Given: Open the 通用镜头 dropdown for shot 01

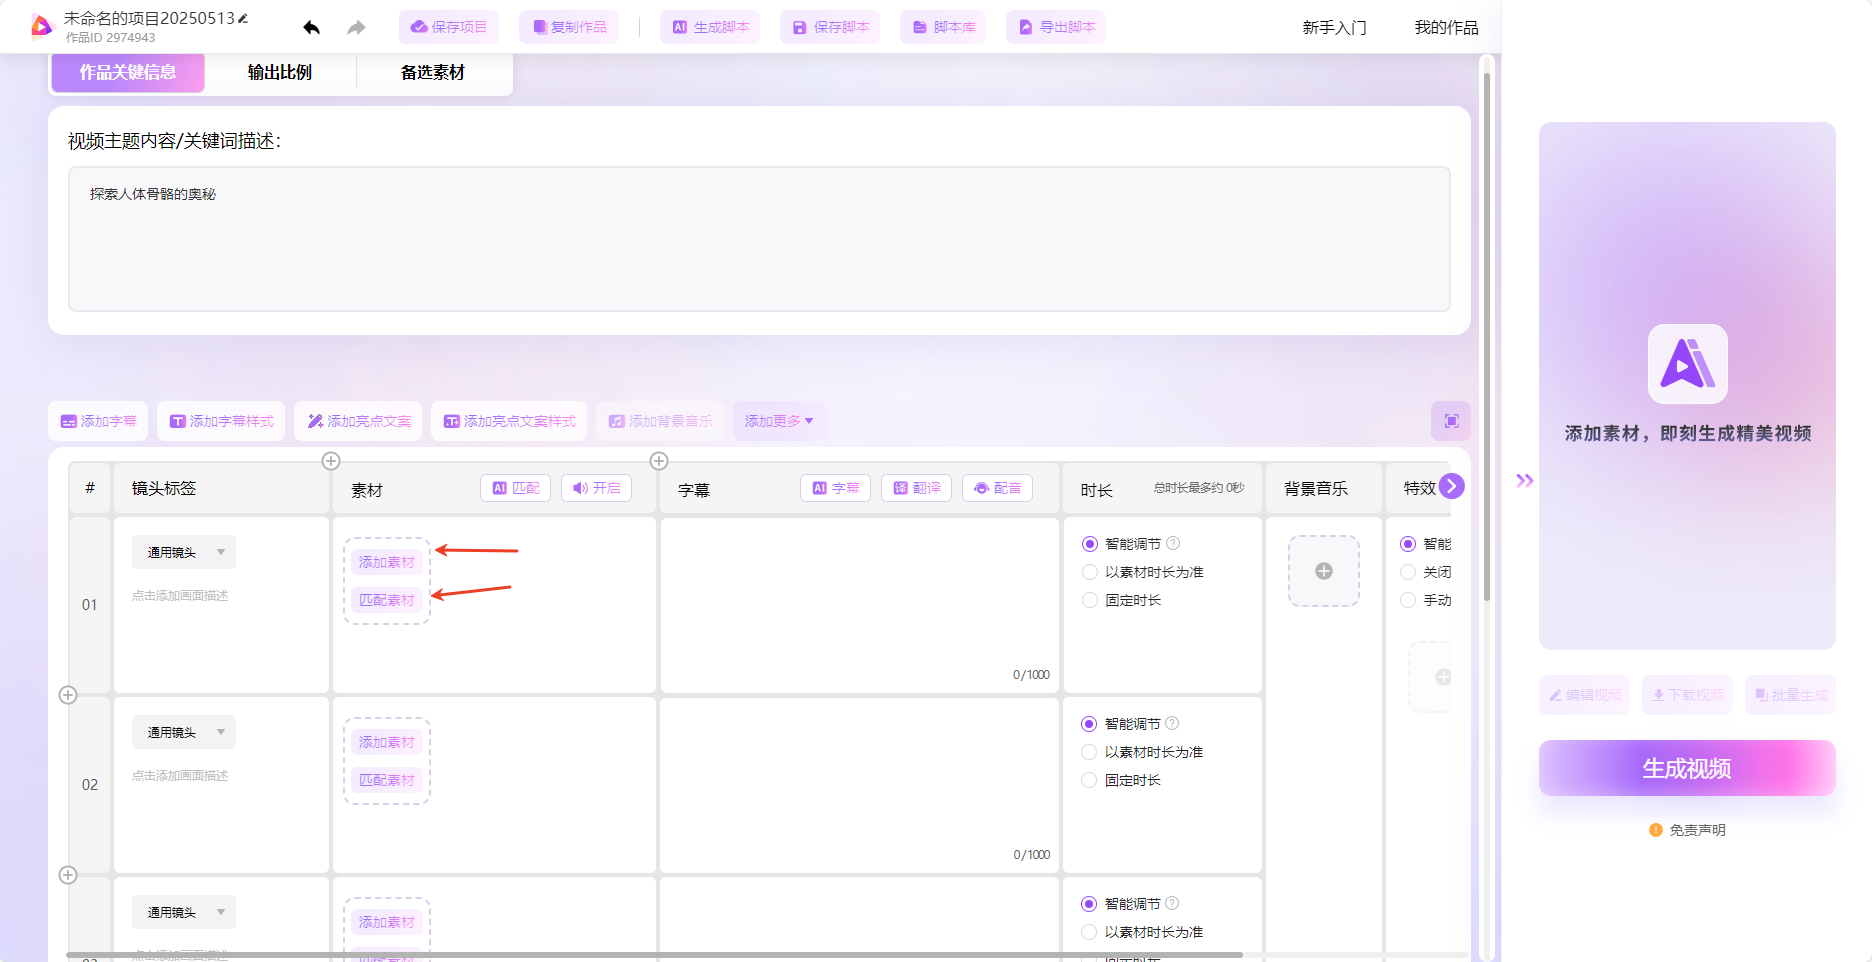Looking at the screenshot, I should (x=183, y=551).
